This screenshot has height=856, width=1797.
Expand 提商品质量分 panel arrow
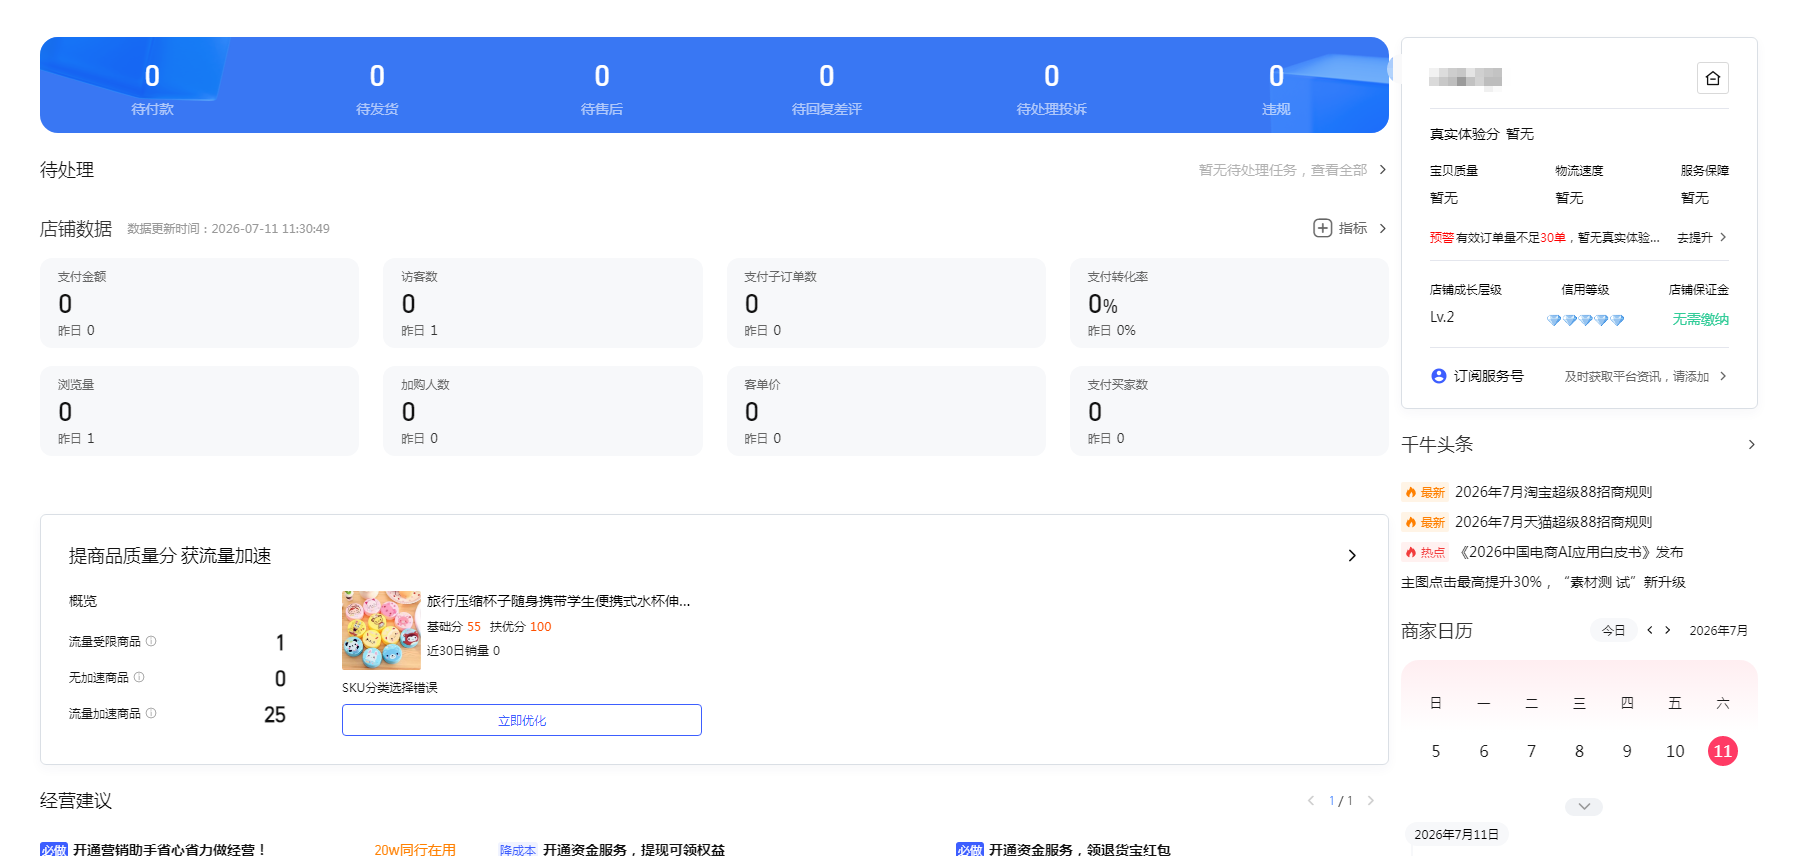1352,555
